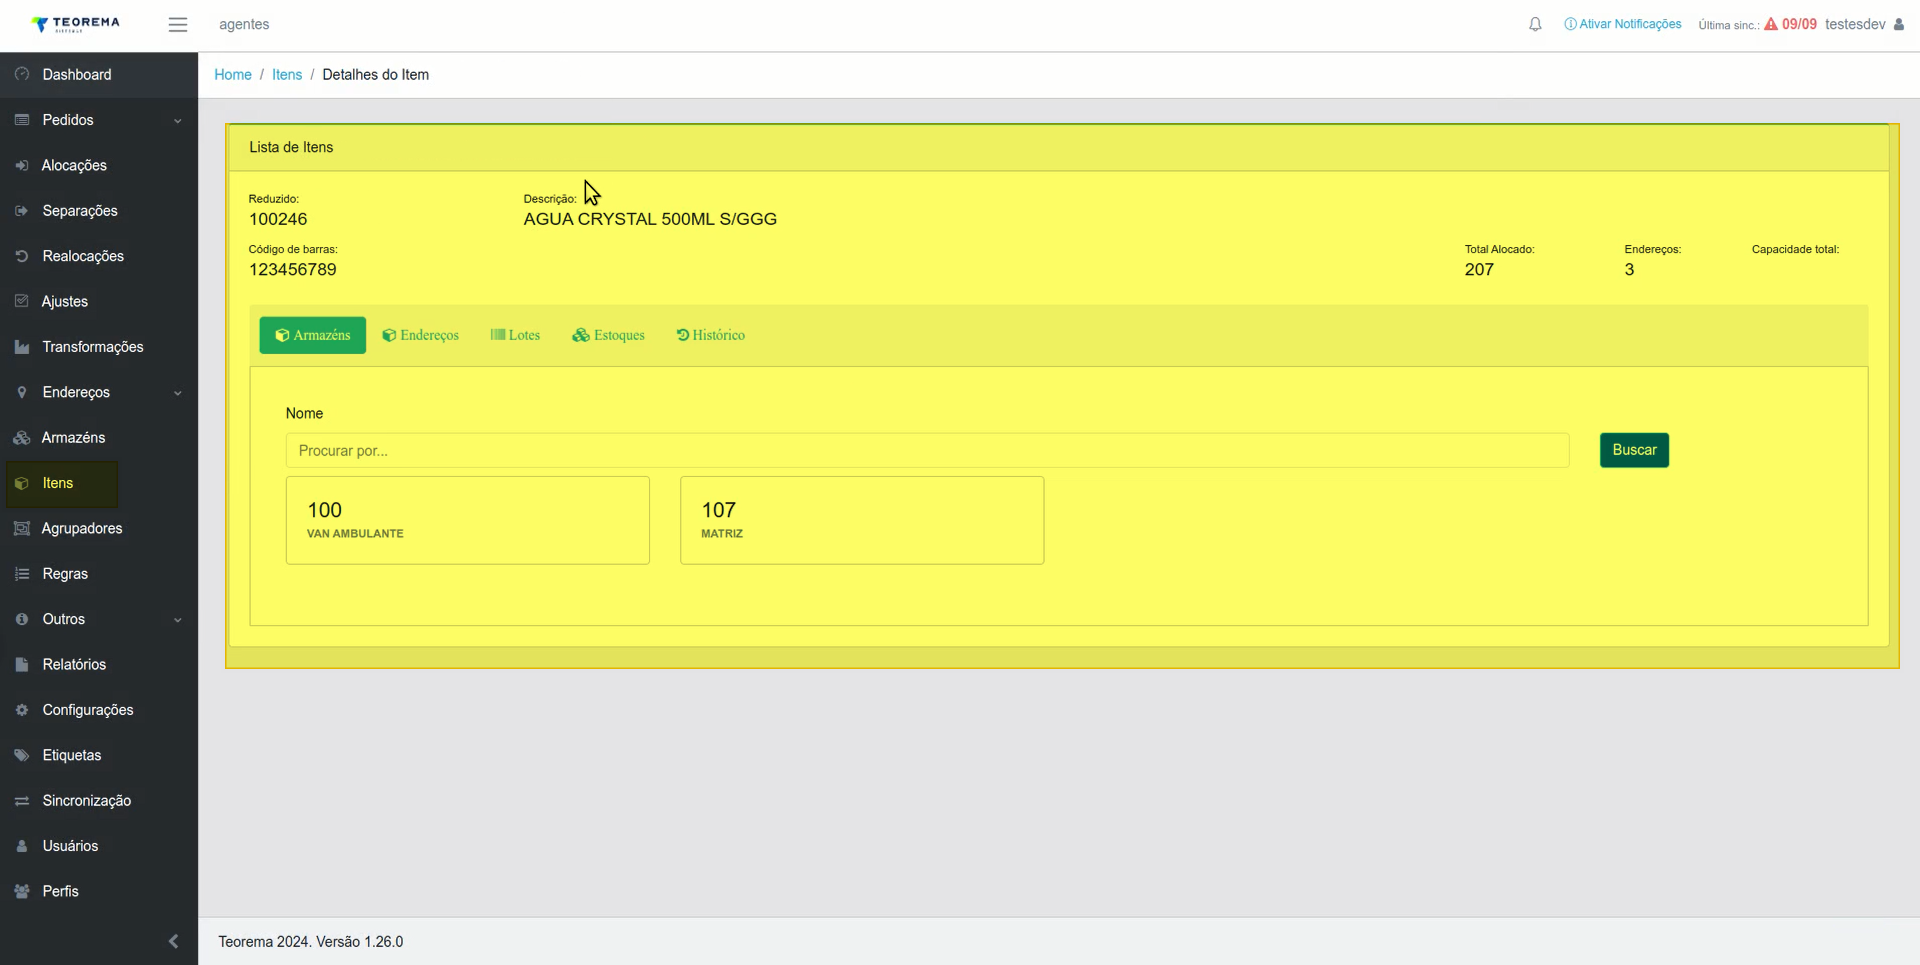Image resolution: width=1920 pixels, height=965 pixels.
Task: Click the Etiquetas tags icon
Action: click(x=22, y=755)
